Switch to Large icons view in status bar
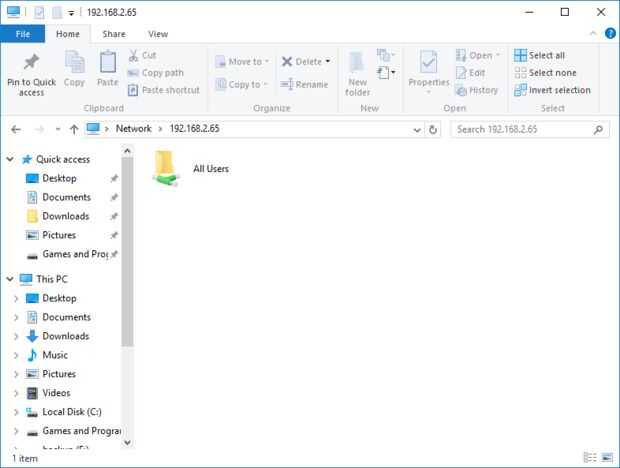 pyautogui.click(x=607, y=458)
